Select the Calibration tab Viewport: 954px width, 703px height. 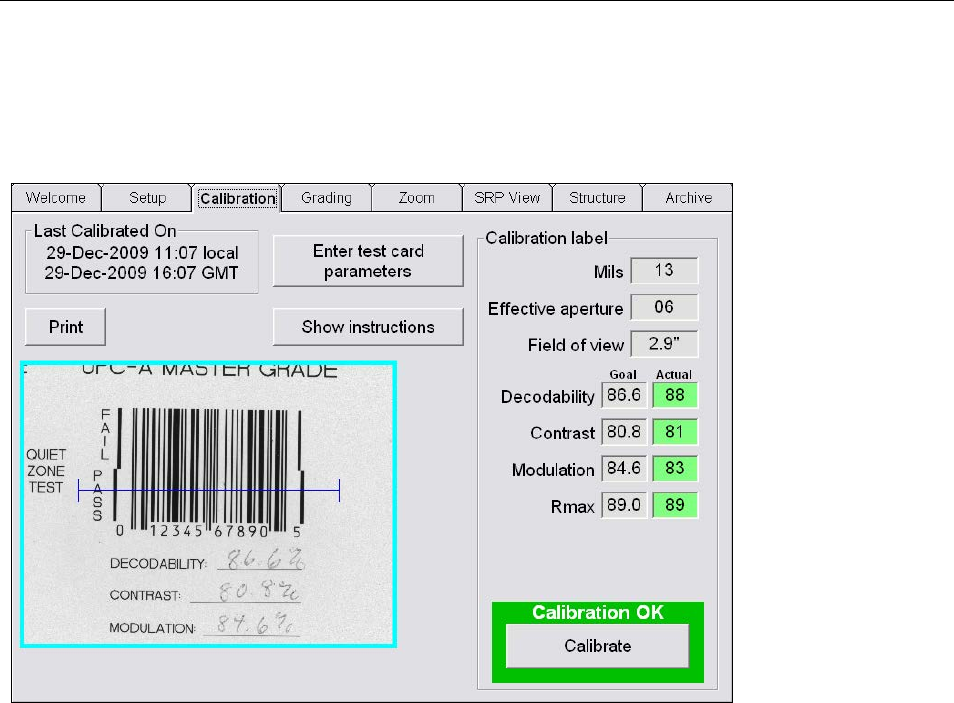point(238,198)
